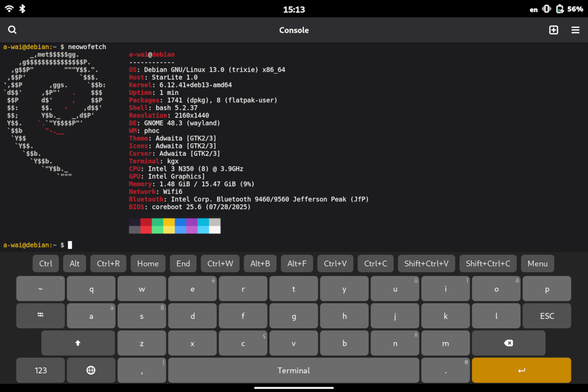The height and width of the screenshot is (392, 588).
Task: Switch to 123 numbers layout
Action: [x=40, y=370]
